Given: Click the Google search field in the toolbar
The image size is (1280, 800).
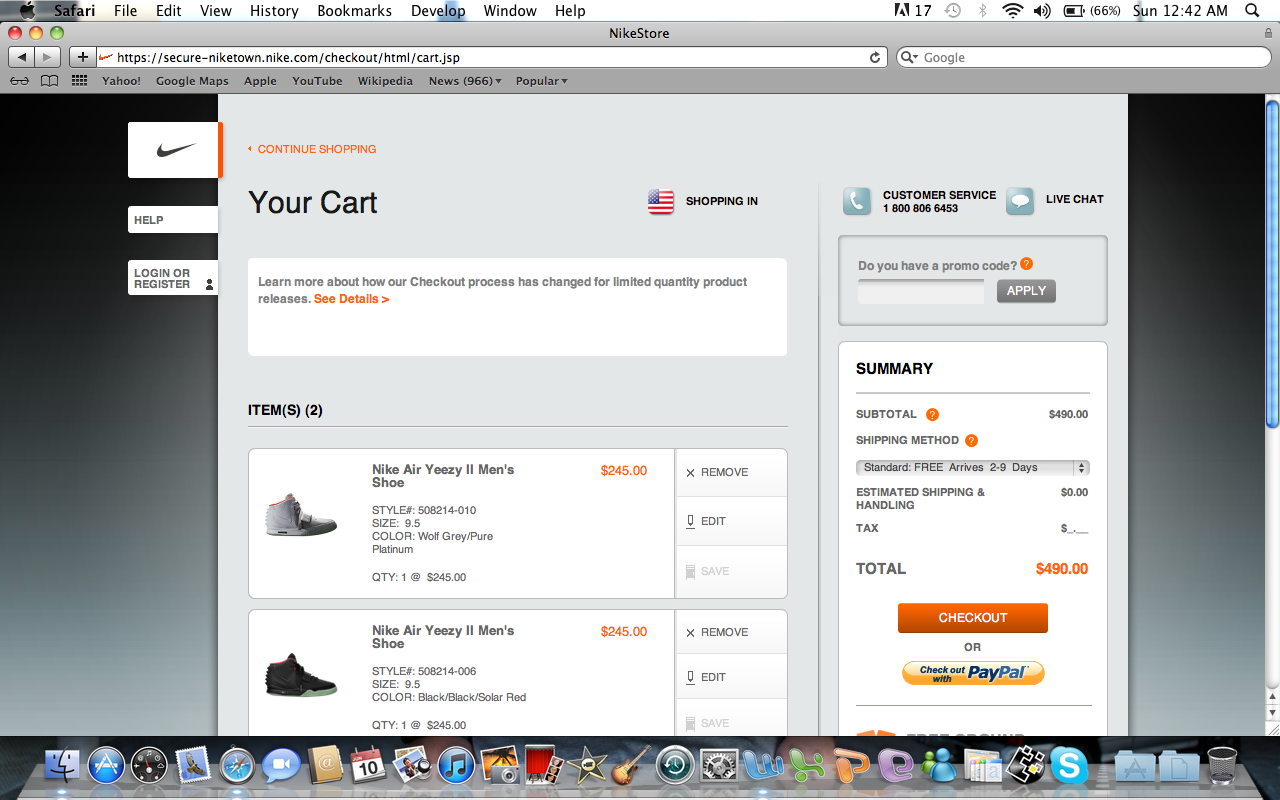Looking at the screenshot, I should 1082,58.
